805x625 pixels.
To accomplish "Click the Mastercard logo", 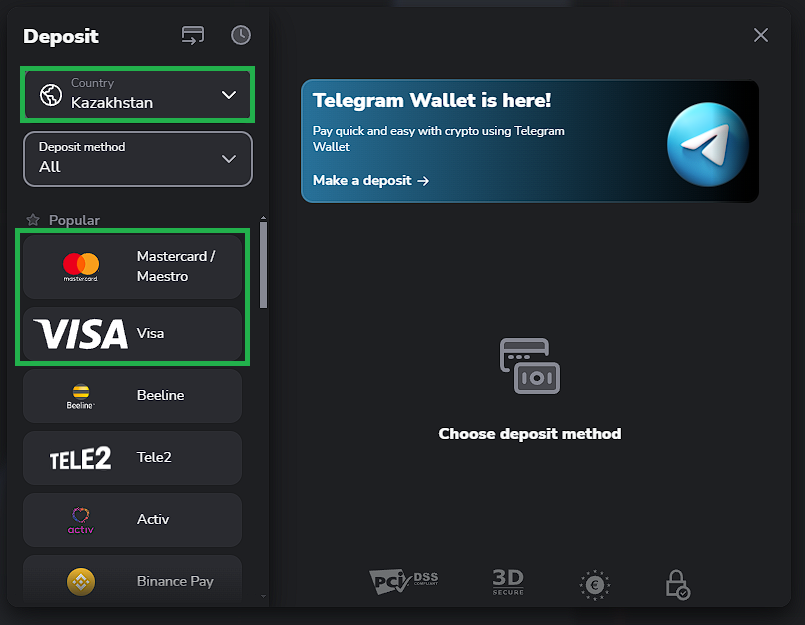I will (x=81, y=267).
